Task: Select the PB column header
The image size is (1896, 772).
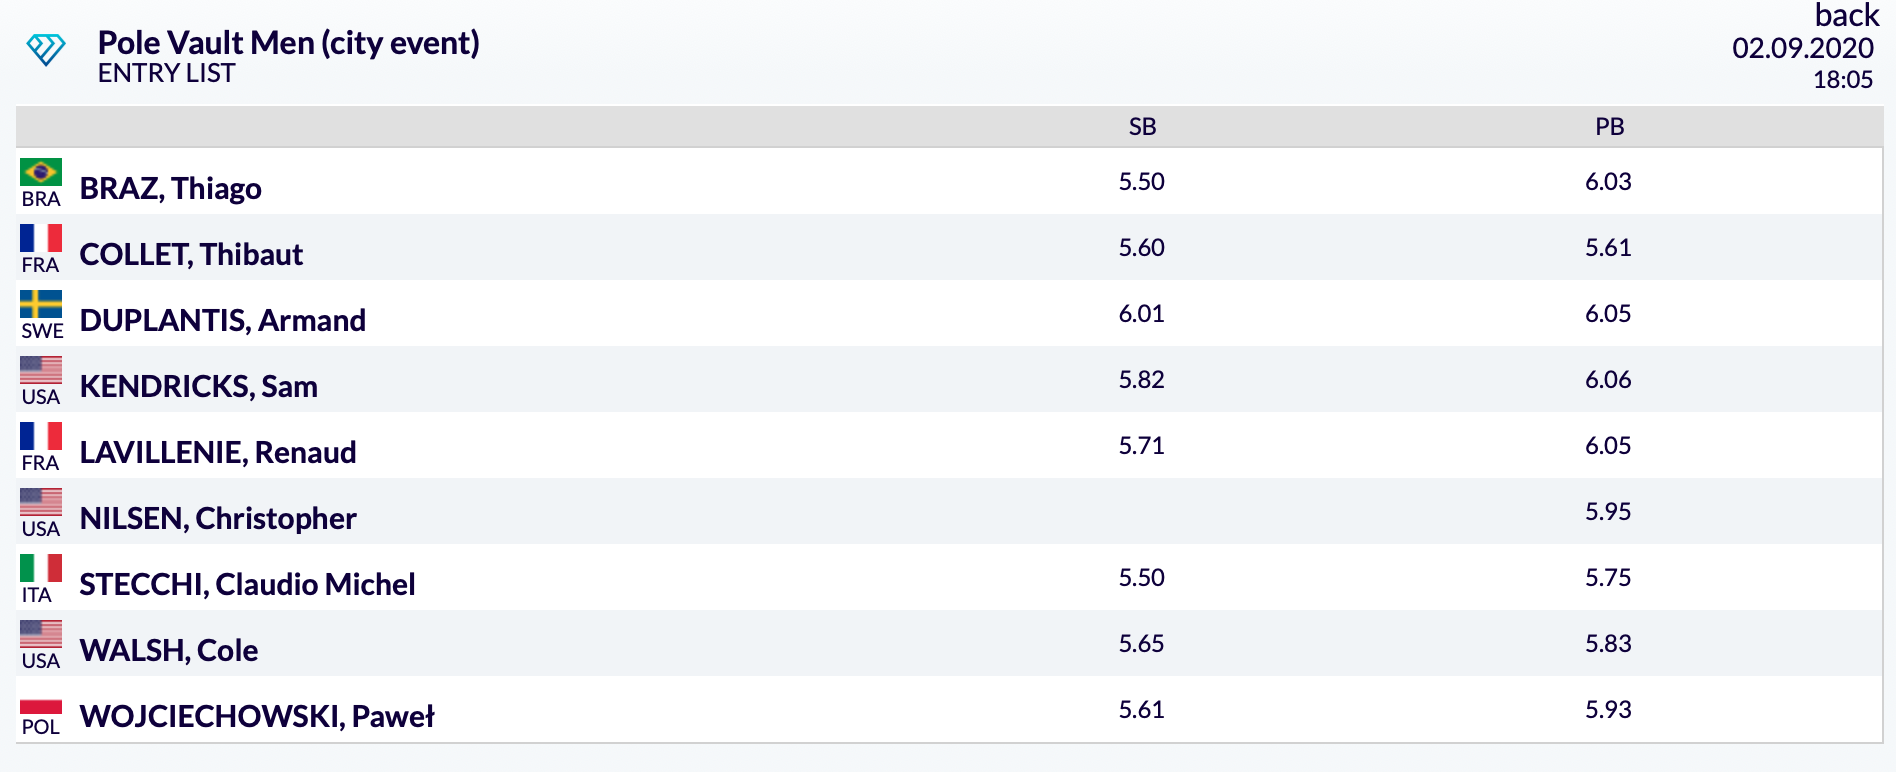Action: tap(1609, 127)
